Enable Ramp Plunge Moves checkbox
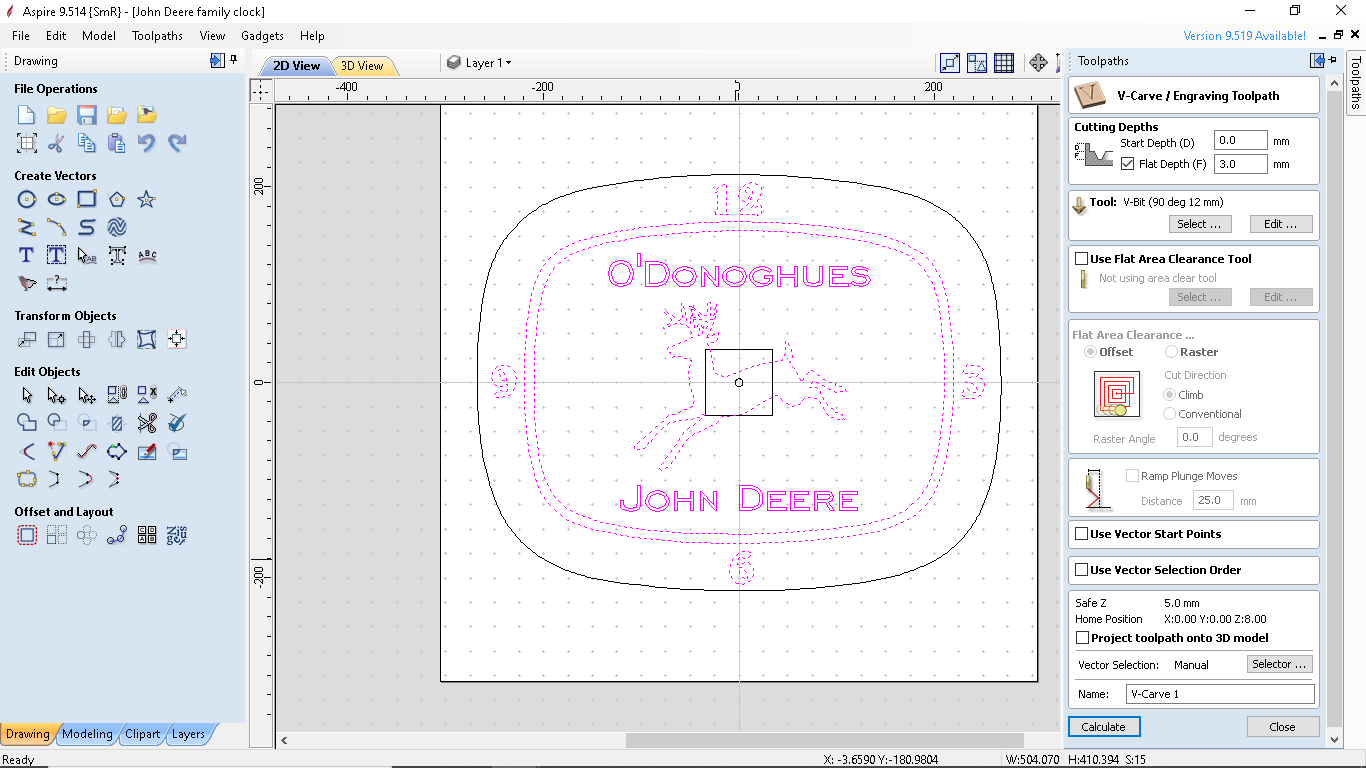This screenshot has height=768, width=1366. pos(1132,476)
